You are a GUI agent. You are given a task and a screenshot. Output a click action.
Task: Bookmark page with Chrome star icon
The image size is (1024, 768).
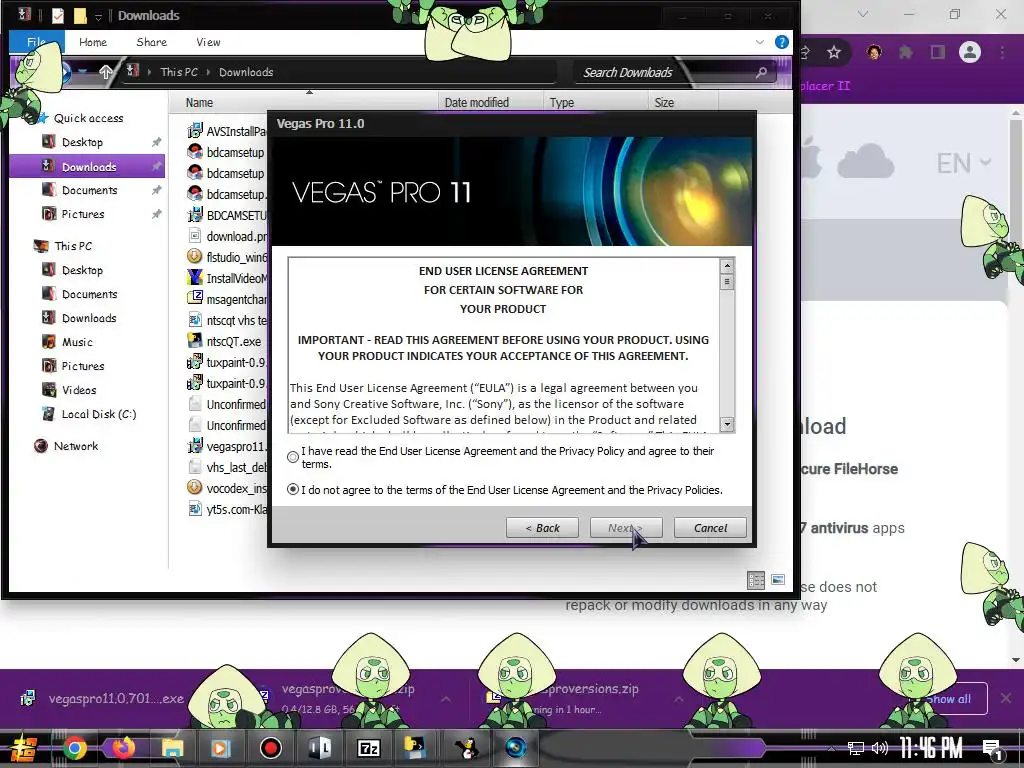(834, 52)
